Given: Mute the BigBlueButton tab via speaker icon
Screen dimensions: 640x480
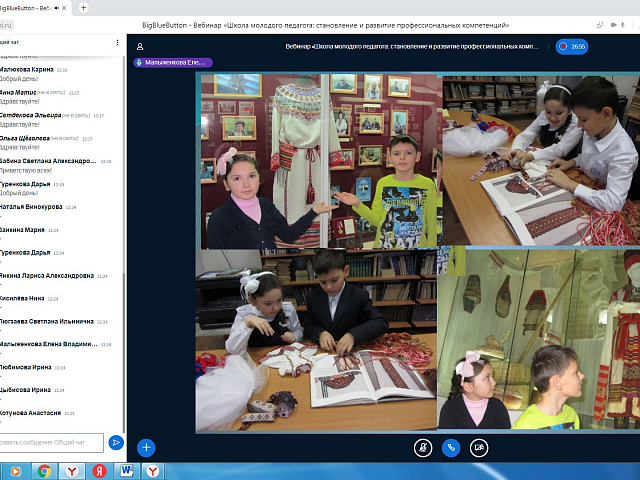Looking at the screenshot, I should coord(57,8).
